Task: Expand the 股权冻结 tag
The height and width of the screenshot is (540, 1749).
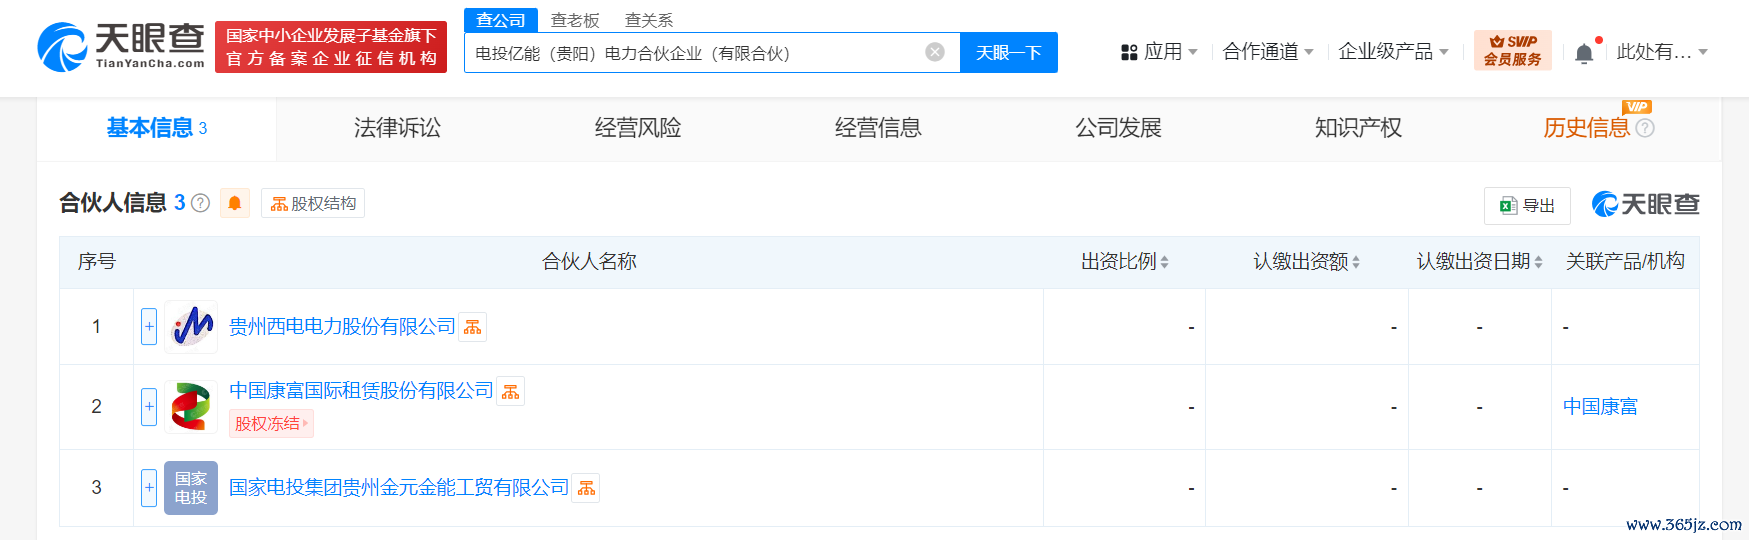Action: click(271, 424)
